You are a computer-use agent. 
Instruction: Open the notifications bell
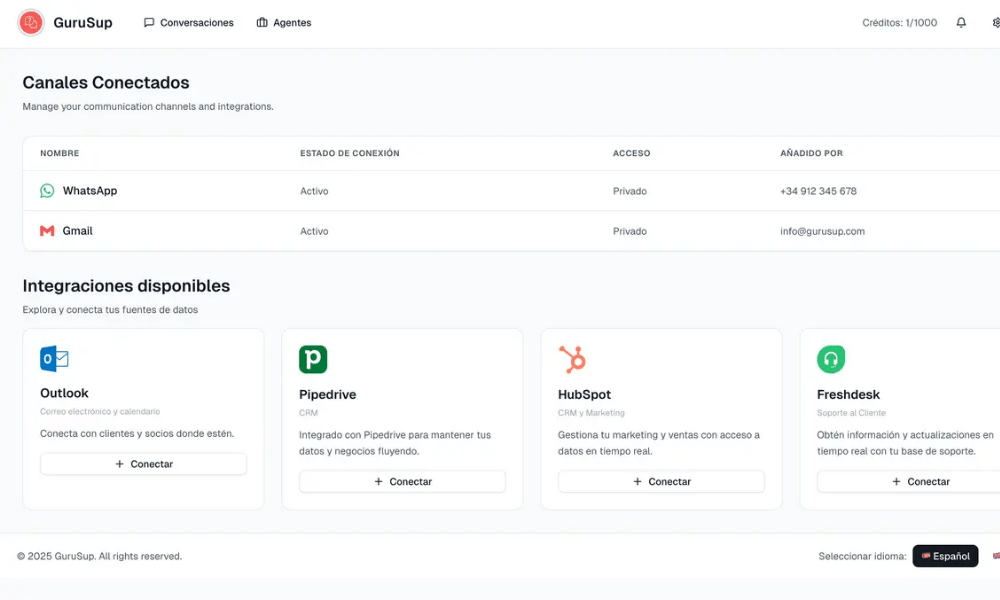pyautogui.click(x=961, y=23)
